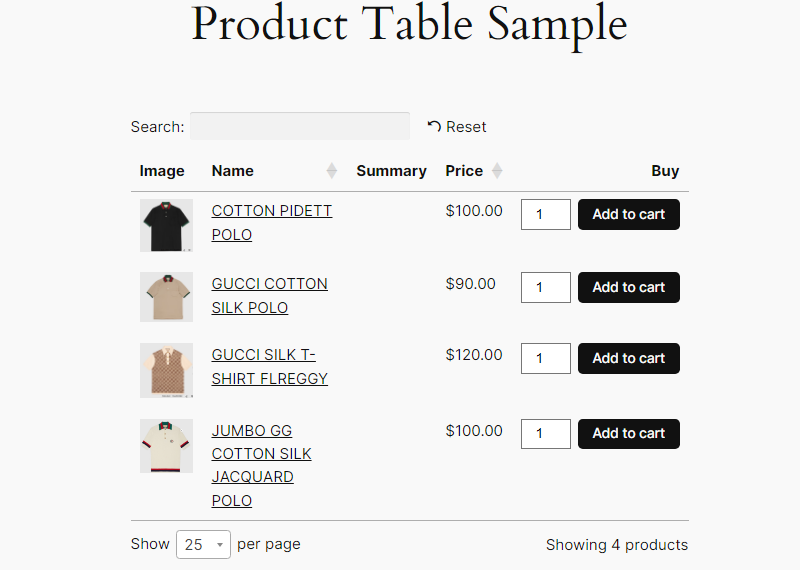800x570 pixels.
Task: Open the Gucci Silk T-Shirt Flreggy thumbnail
Action: click(166, 370)
